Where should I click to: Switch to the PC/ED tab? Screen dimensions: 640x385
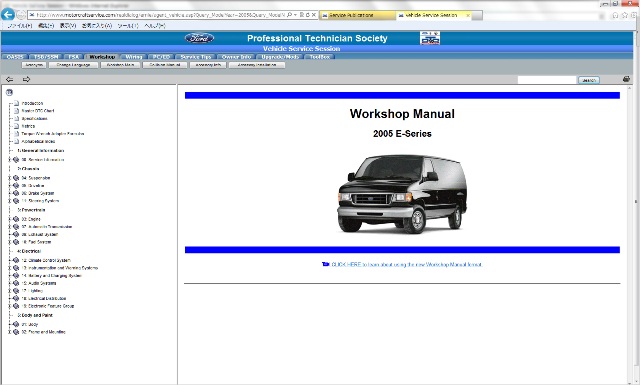click(161, 57)
